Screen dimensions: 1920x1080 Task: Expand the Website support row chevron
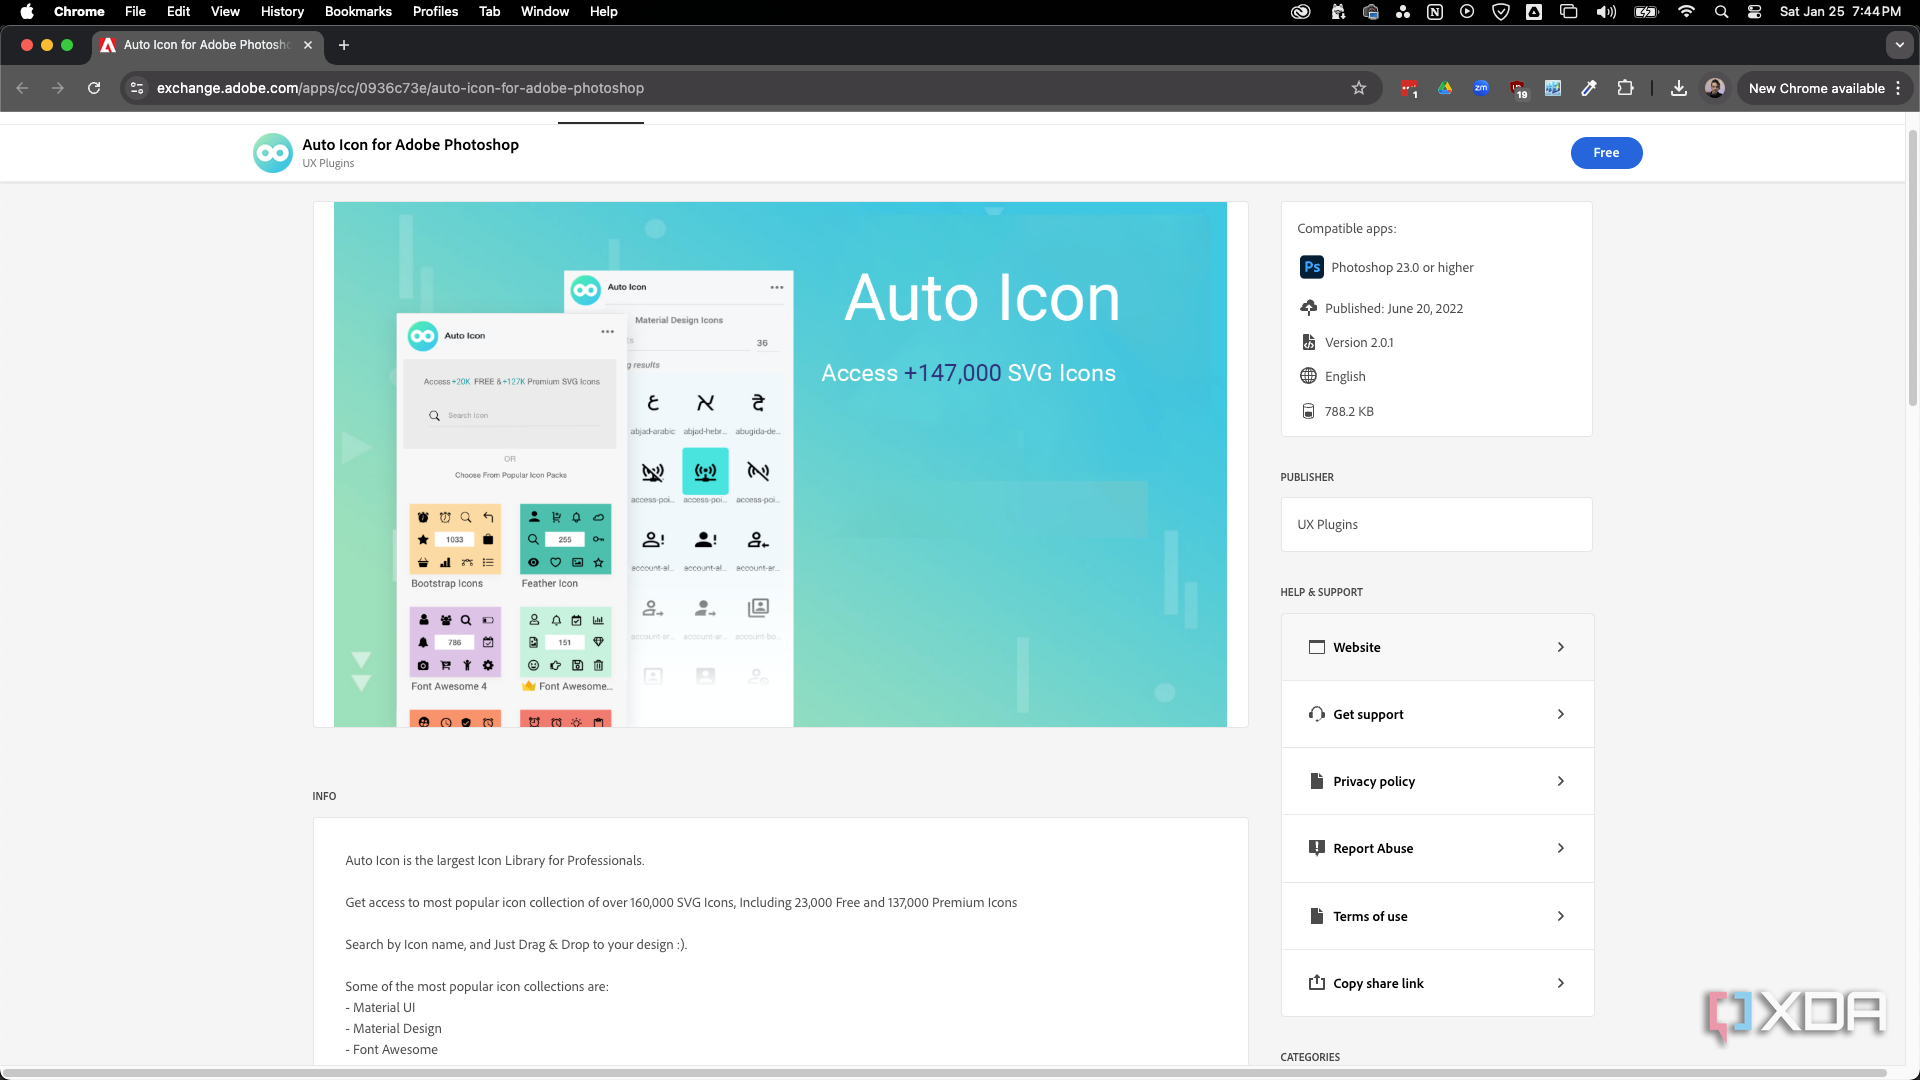[1560, 647]
